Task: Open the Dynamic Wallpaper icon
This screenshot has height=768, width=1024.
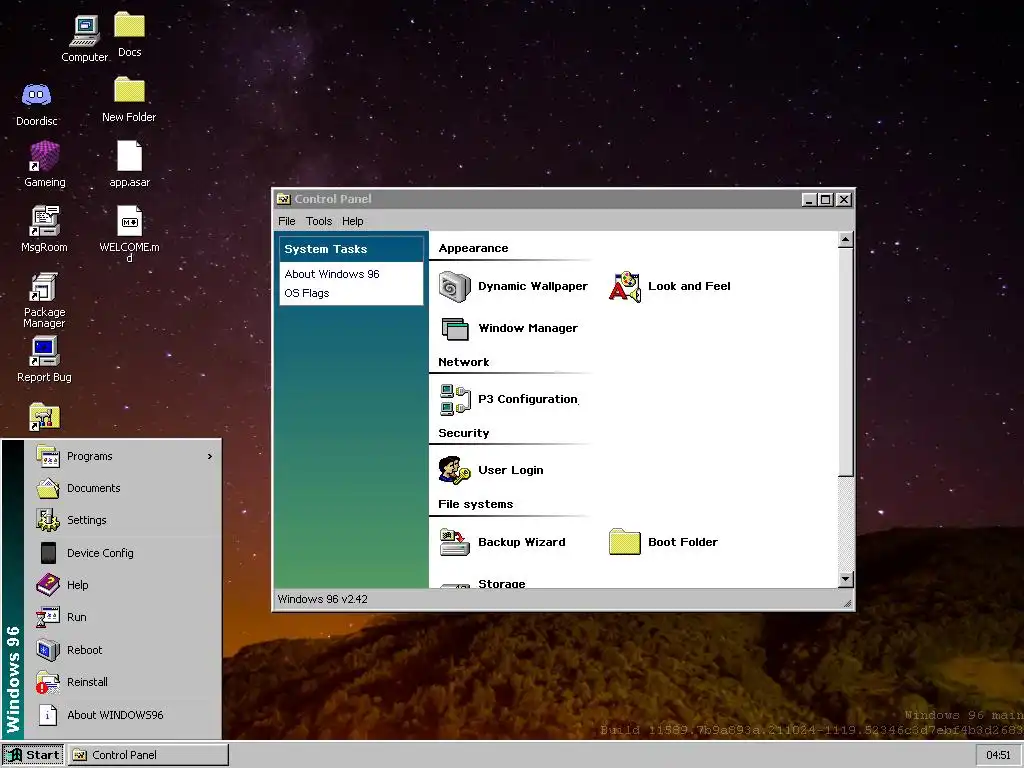Action: pos(455,287)
